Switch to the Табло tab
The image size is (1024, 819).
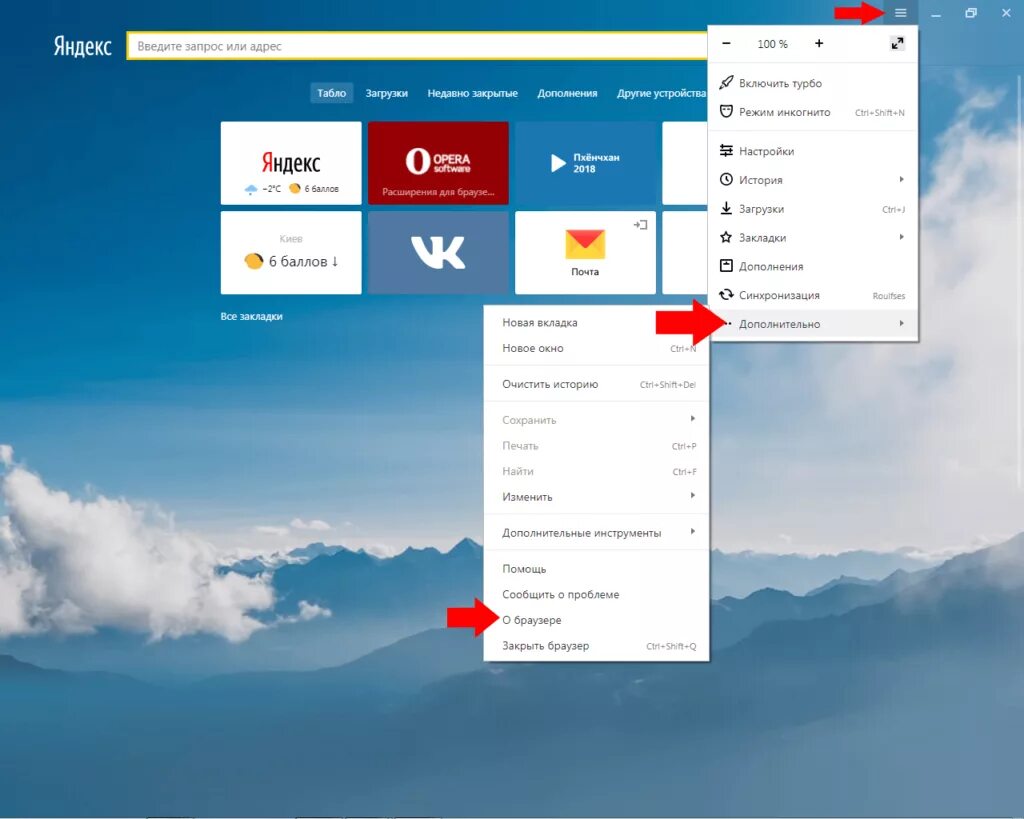pyautogui.click(x=331, y=93)
